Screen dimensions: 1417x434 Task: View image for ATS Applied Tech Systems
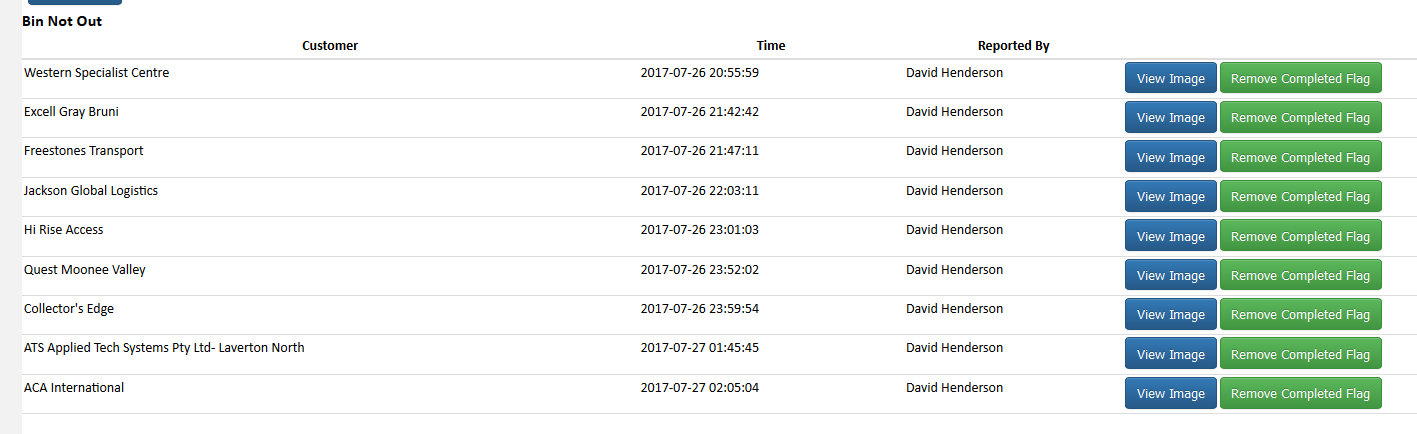click(1171, 354)
